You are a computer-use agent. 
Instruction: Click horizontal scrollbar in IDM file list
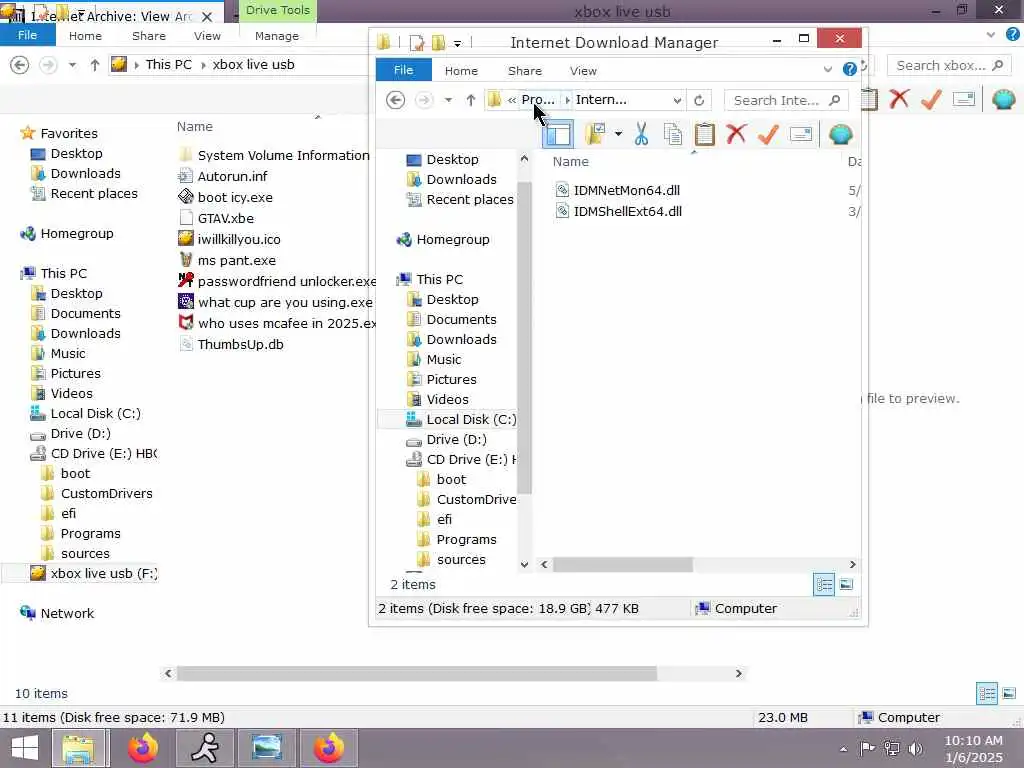pos(623,564)
